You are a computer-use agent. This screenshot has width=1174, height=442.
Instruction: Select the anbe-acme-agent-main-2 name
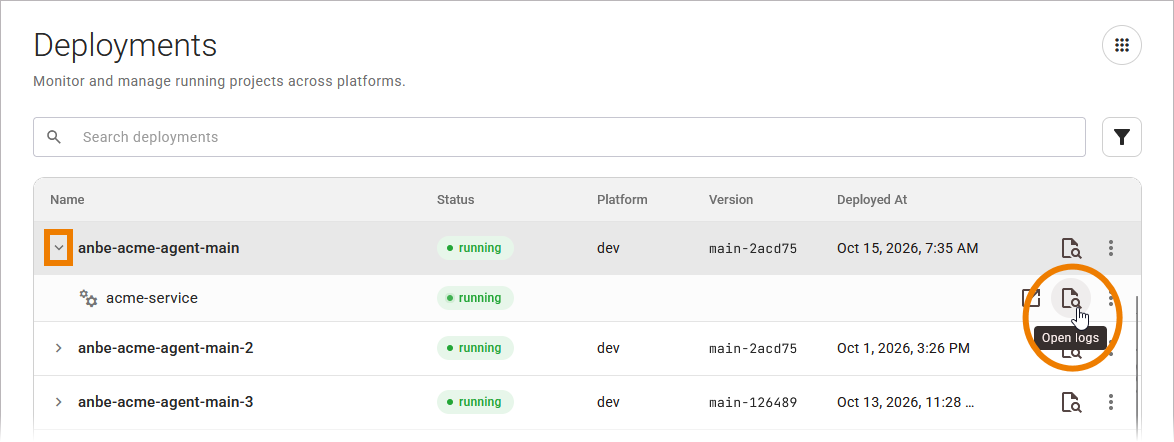pos(165,348)
